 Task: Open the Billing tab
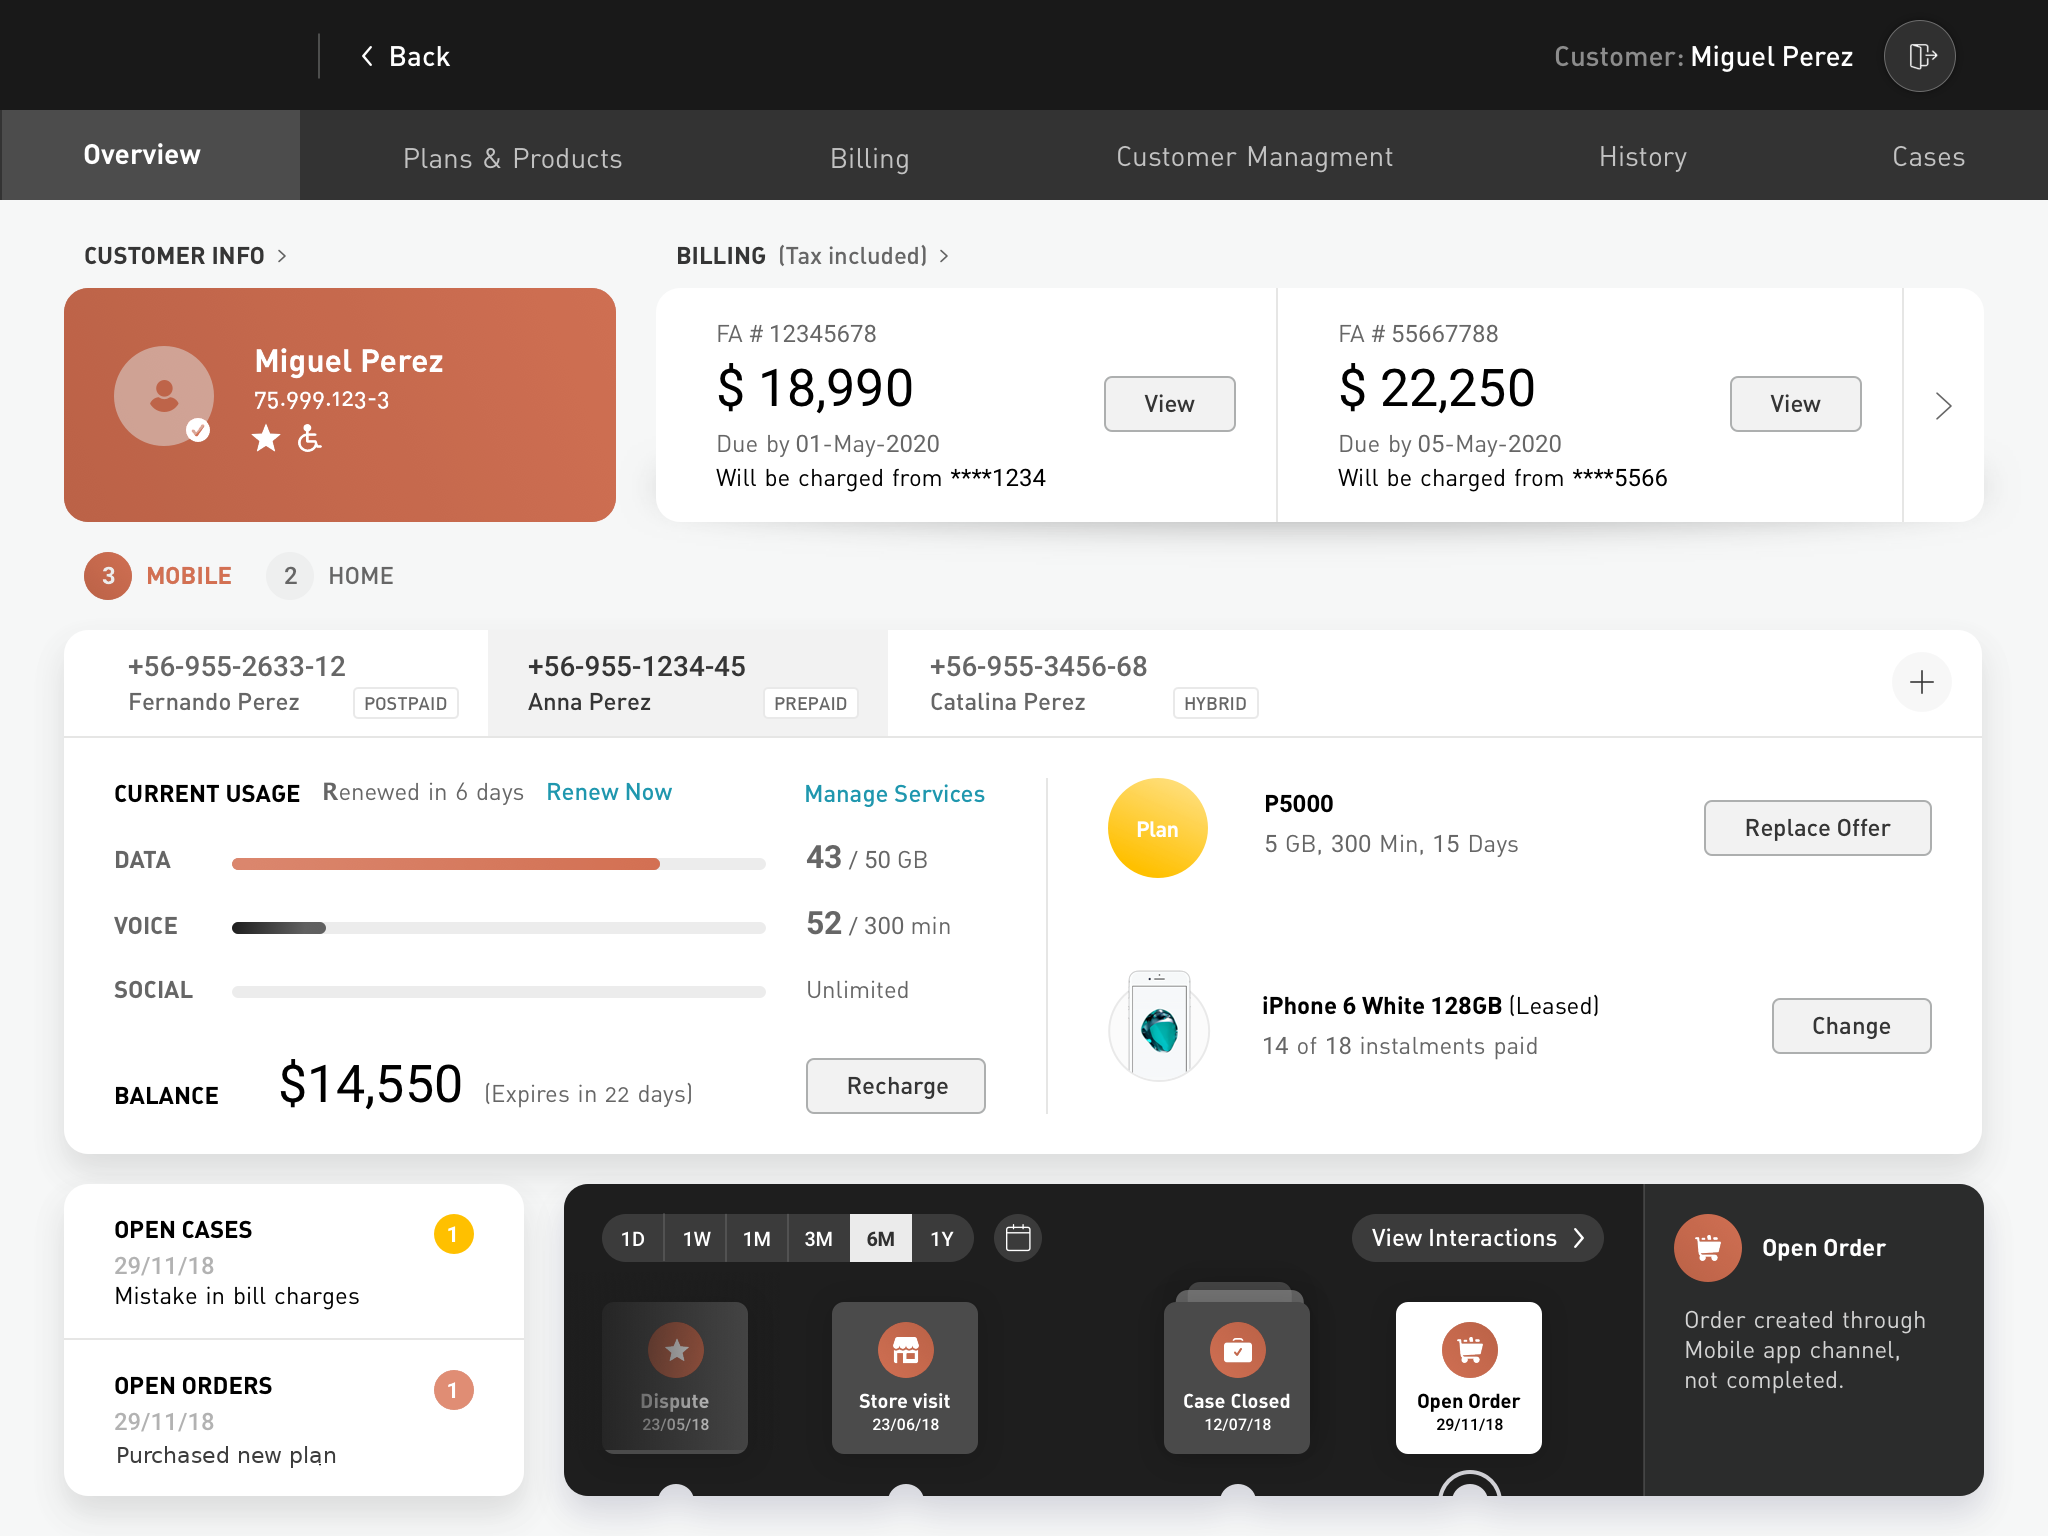(869, 158)
